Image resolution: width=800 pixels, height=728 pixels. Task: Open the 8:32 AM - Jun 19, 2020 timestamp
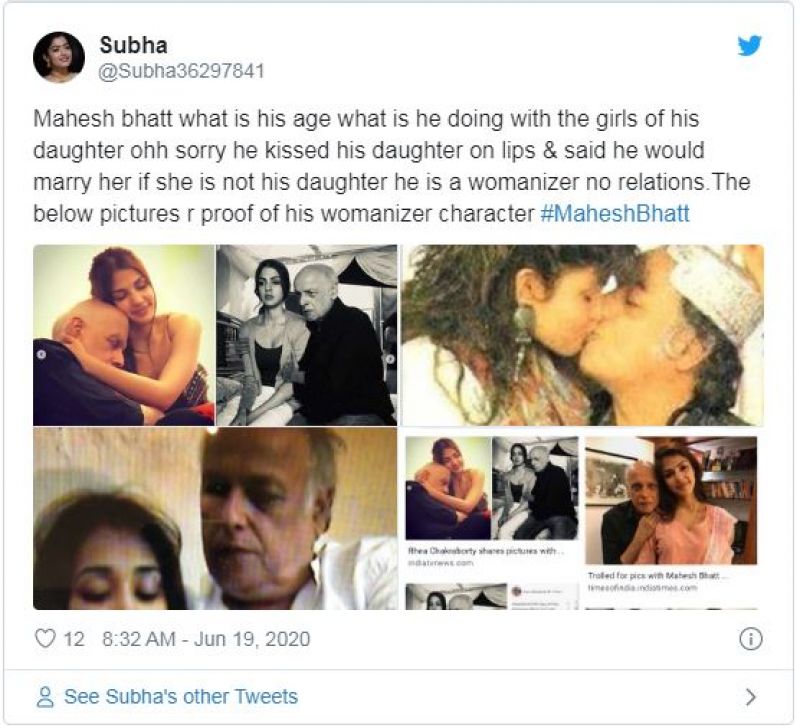(206, 639)
